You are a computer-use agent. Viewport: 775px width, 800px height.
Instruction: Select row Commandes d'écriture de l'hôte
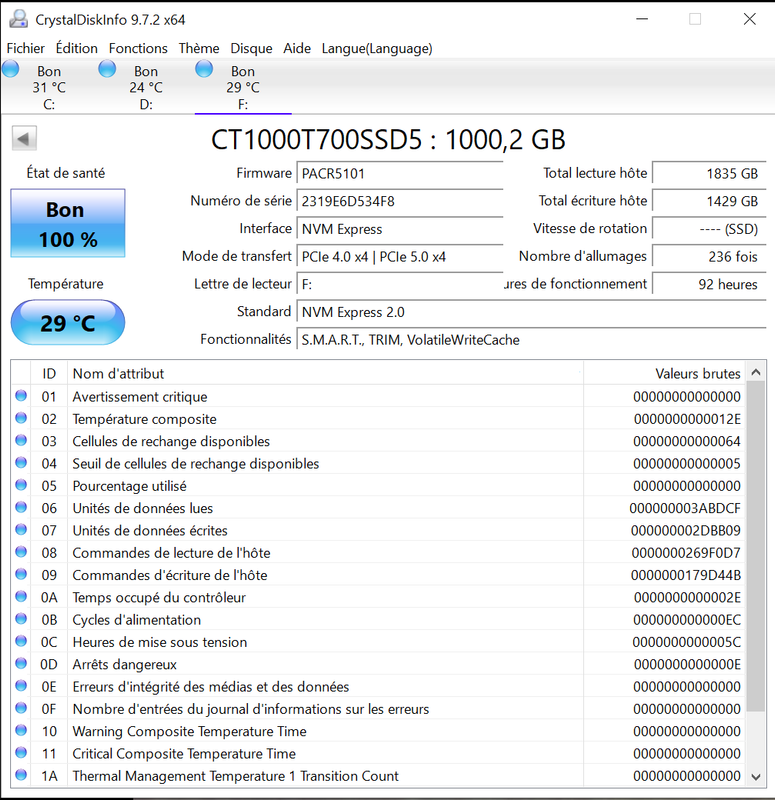click(378, 575)
